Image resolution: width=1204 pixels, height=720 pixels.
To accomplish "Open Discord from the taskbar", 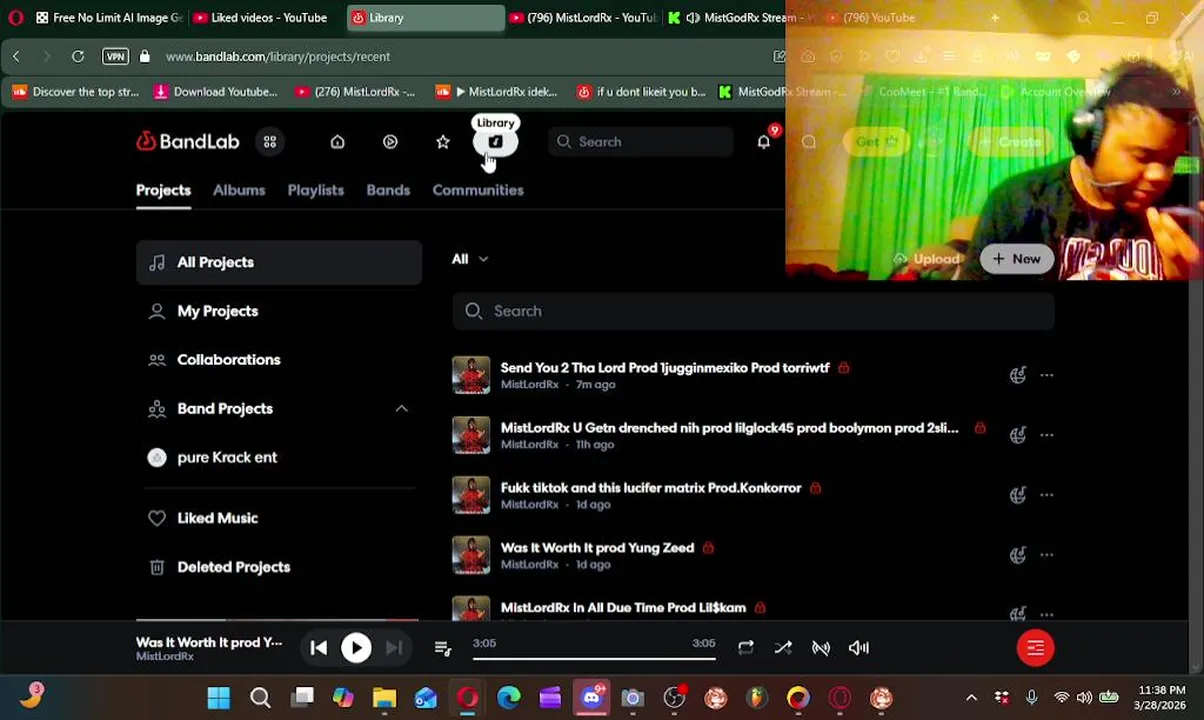I will 591,697.
